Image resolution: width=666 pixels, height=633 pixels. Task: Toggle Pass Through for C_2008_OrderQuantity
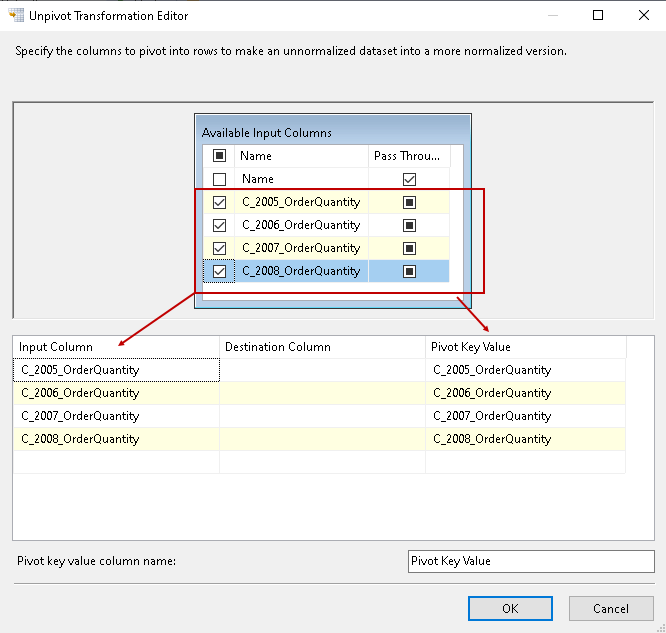409,271
